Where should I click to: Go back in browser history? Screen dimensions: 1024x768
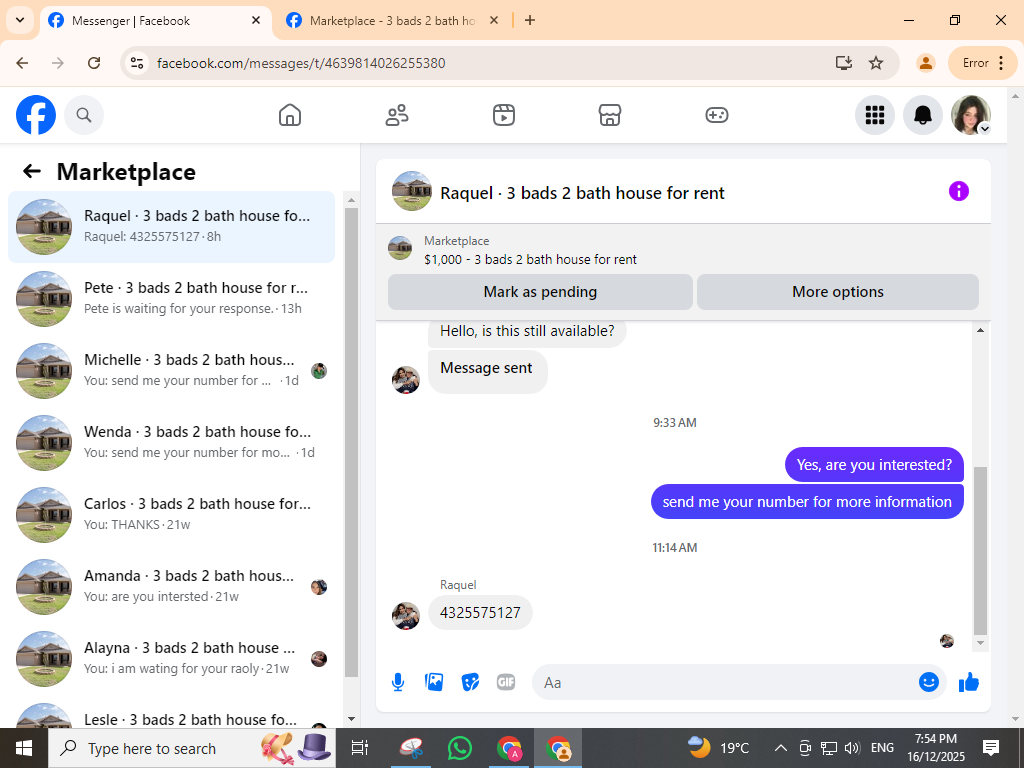click(x=22, y=63)
